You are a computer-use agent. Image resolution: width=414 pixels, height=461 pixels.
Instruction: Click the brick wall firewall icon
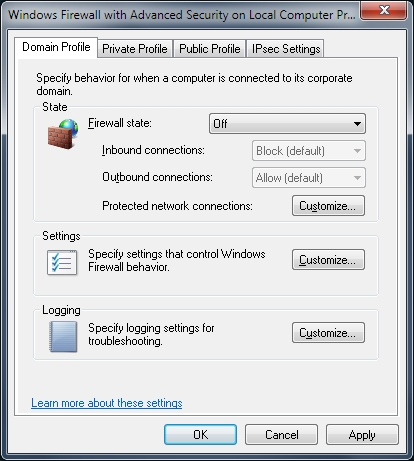pyautogui.click(x=63, y=134)
